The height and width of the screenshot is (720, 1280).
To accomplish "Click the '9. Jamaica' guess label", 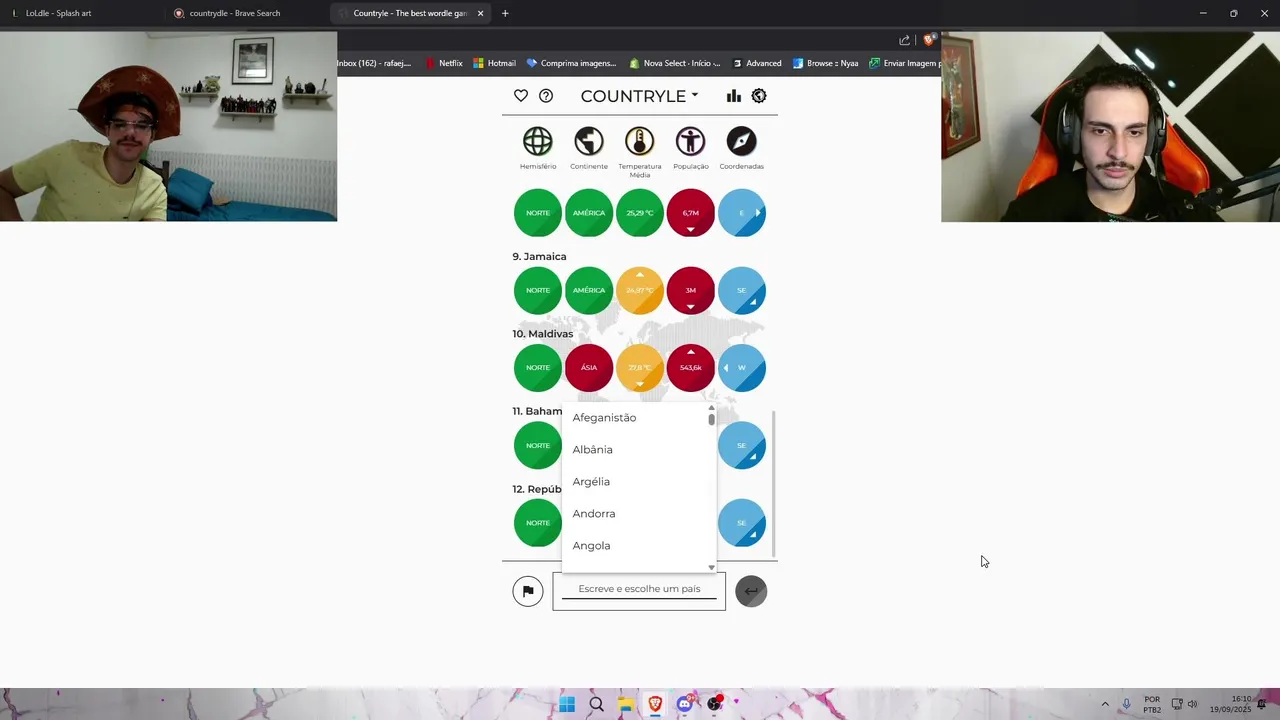I will [539, 257].
